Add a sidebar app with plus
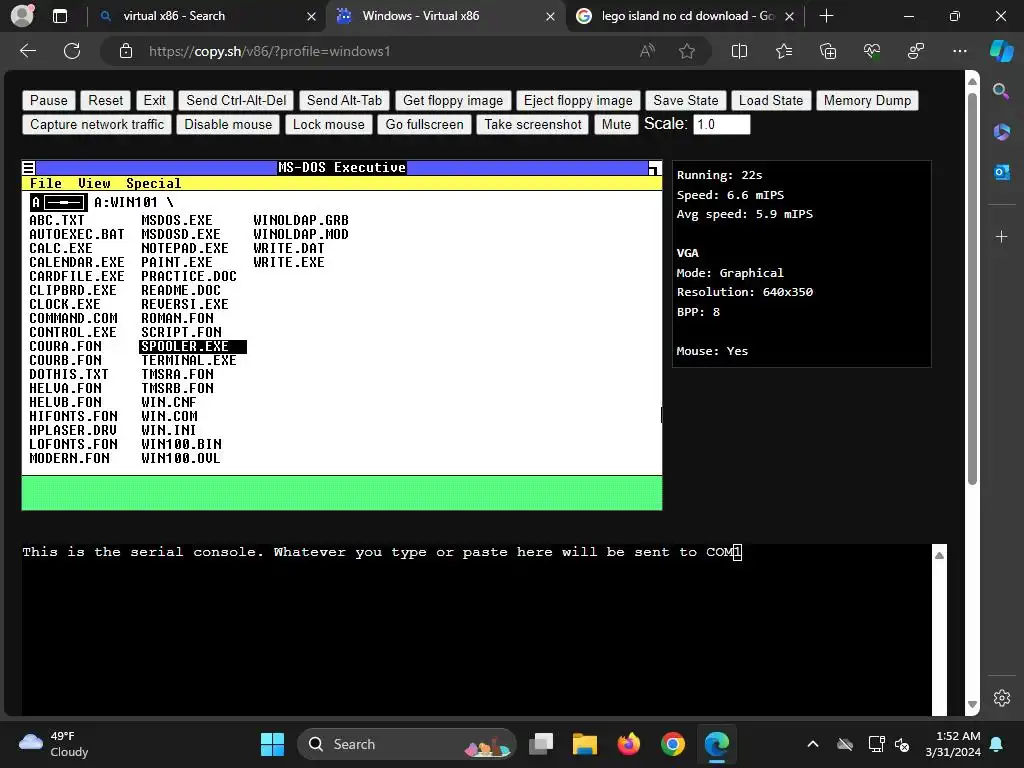The width and height of the screenshot is (1024, 768). click(x=1001, y=236)
